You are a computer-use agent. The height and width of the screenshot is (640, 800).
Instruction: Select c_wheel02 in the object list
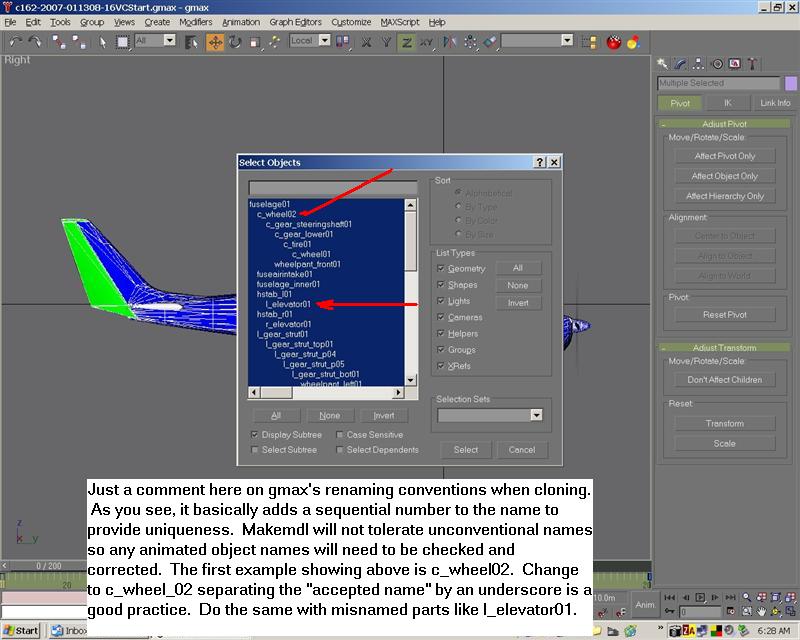click(277, 214)
